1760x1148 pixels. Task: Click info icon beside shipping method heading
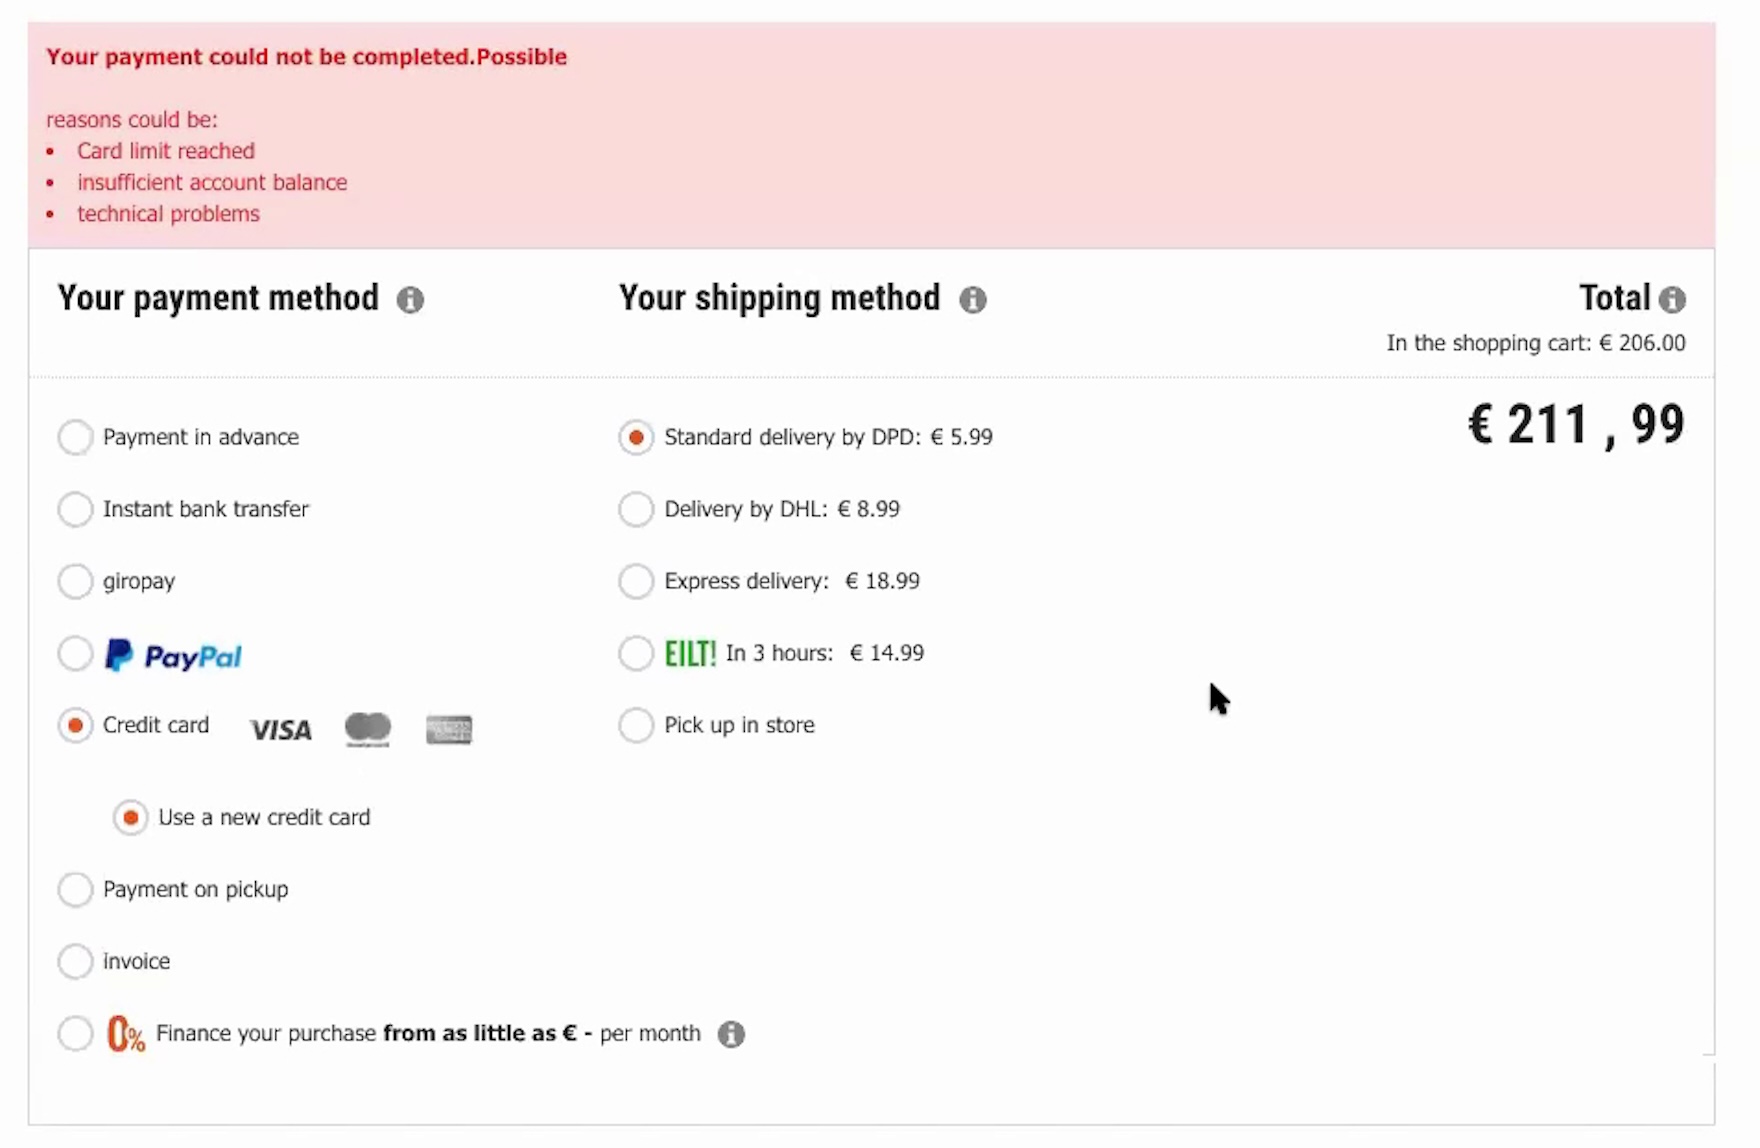tap(973, 300)
